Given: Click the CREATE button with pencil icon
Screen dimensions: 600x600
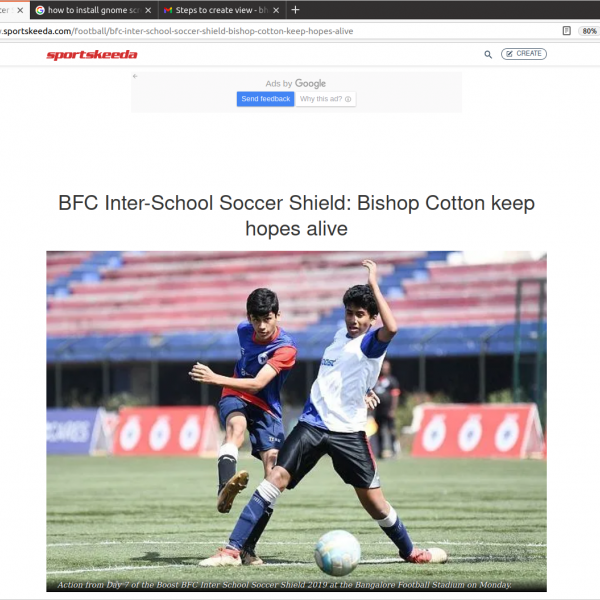Looking at the screenshot, I should [x=523, y=54].
